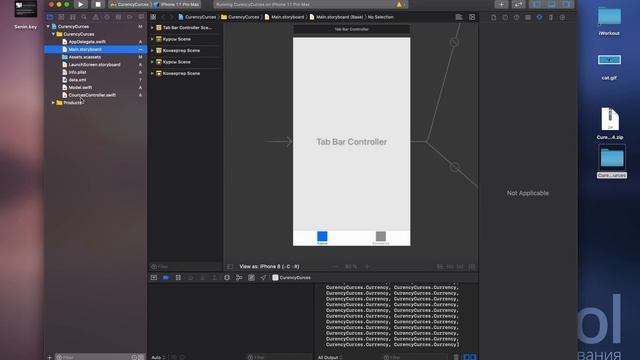This screenshot has width=640, height=360.
Task: Expand the first Конвертер Scene
Action: (x=152, y=51)
